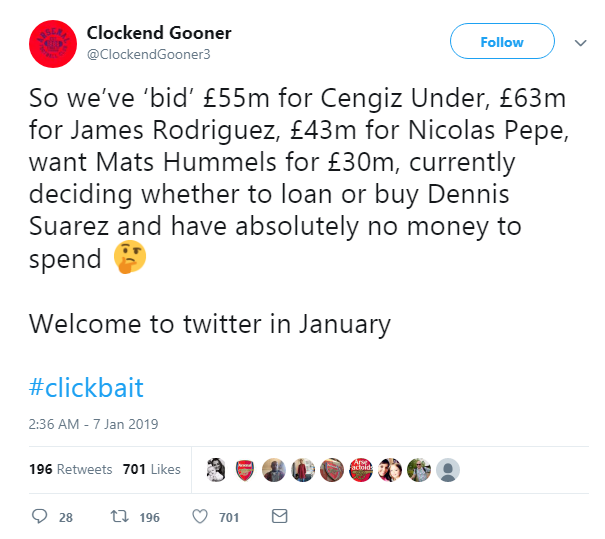Click the default grey silhouette liker avatar
The height and width of the screenshot is (539, 605).
(x=449, y=469)
